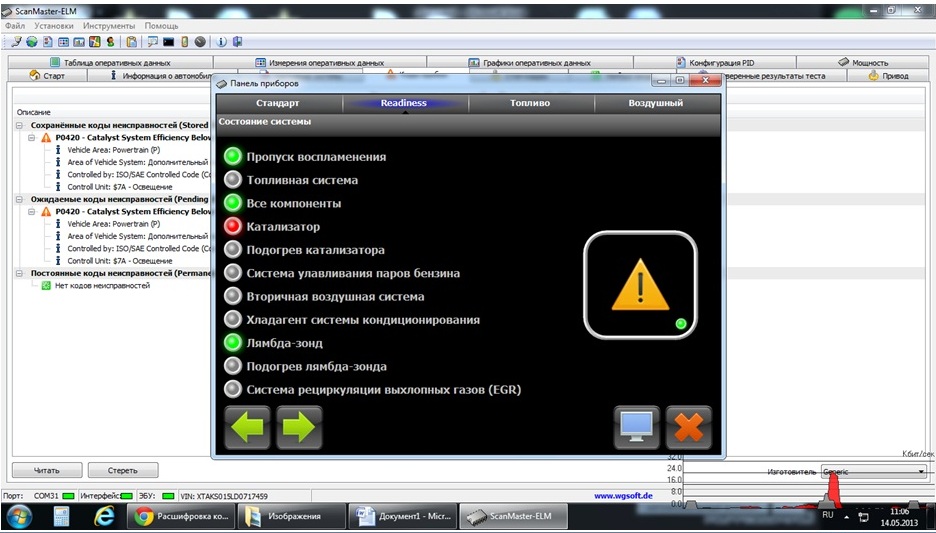Click the green Лямбда-зонд status indicator
This screenshot has width=936, height=533.
[x=233, y=343]
